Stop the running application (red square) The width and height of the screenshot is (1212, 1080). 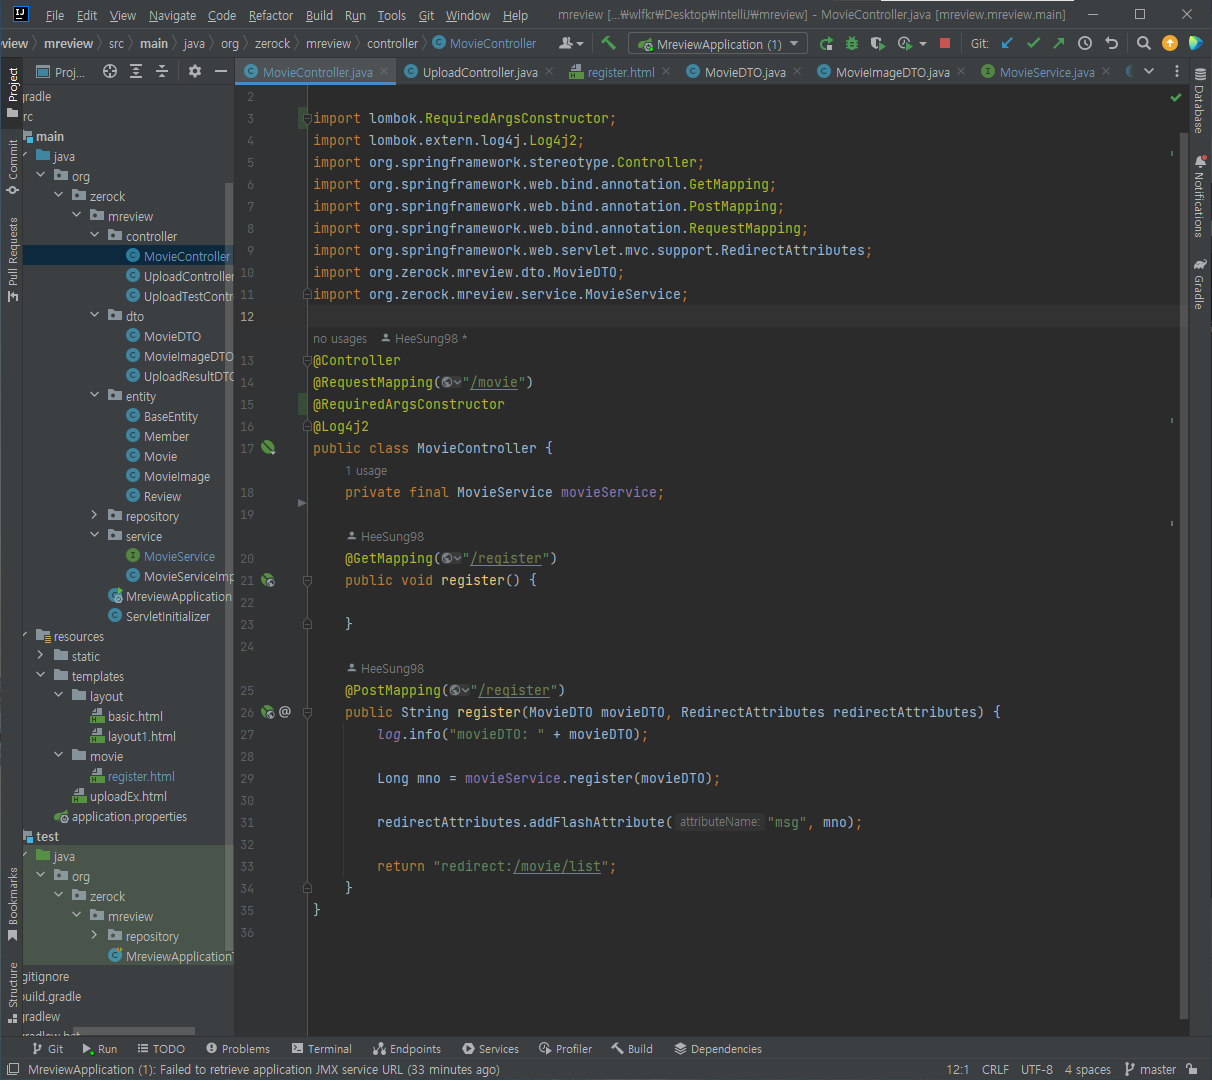tap(945, 43)
